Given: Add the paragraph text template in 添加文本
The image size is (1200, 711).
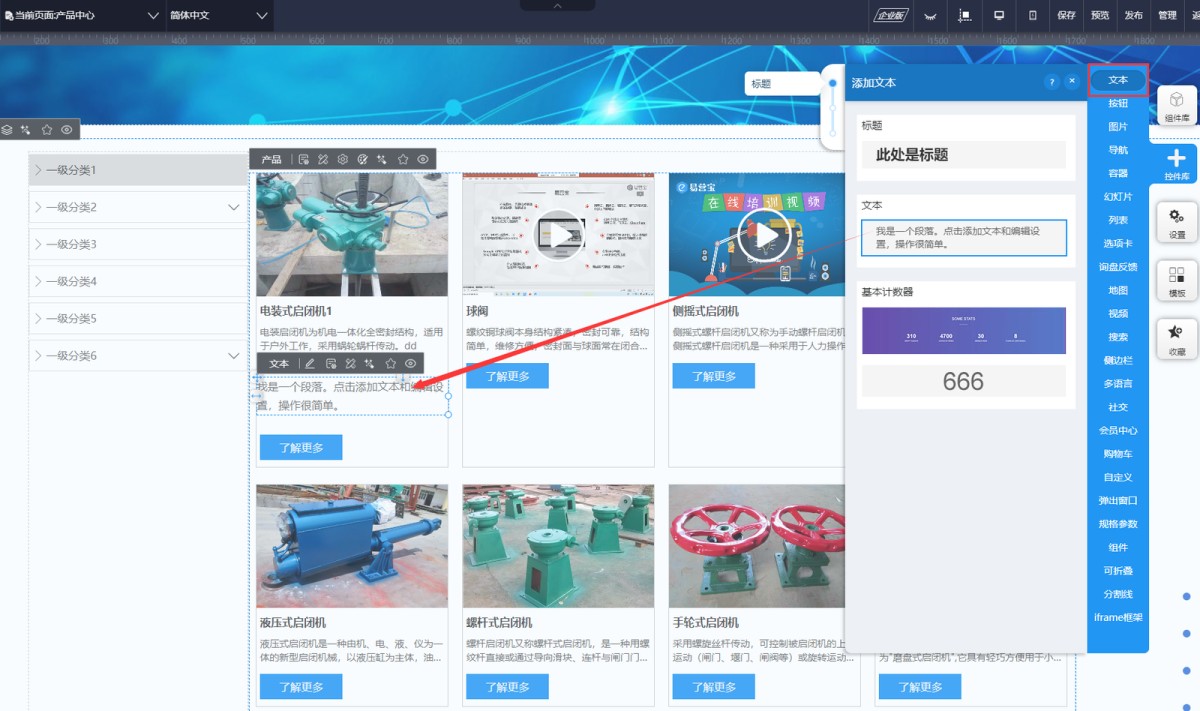Looking at the screenshot, I should (964, 237).
